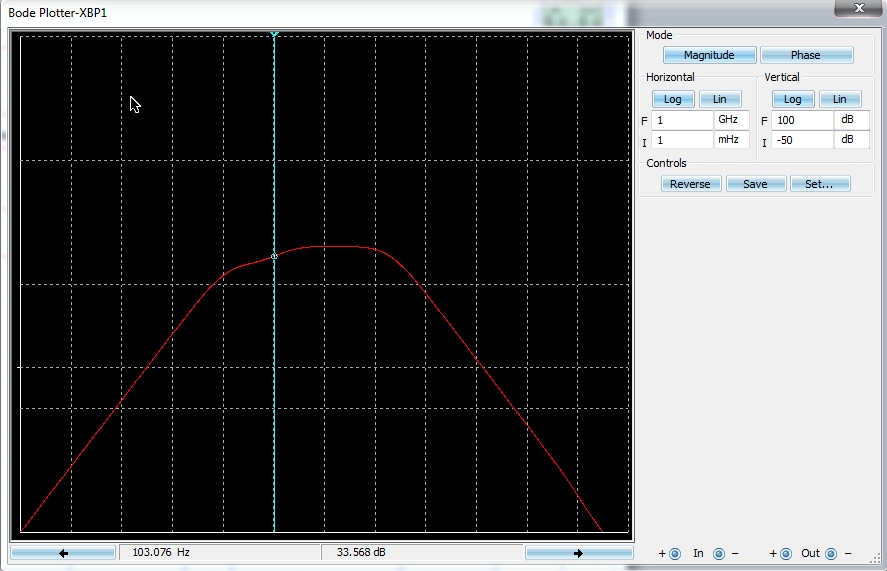This screenshot has width=887, height=571.
Task: Click the In positive terminal
Action: pos(674,554)
